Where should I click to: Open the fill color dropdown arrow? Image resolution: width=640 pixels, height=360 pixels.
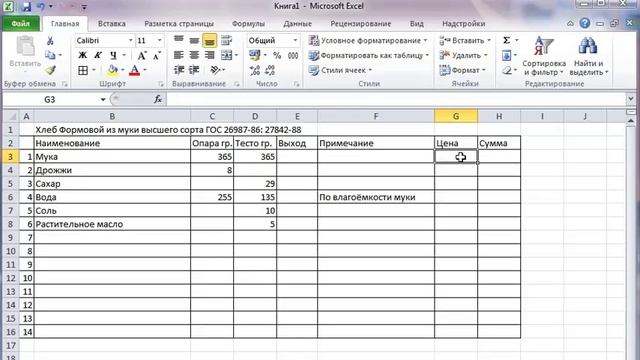pyautogui.click(x=122, y=70)
